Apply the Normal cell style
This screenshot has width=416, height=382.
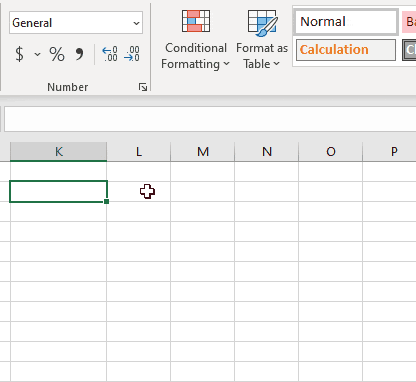pyautogui.click(x=346, y=22)
